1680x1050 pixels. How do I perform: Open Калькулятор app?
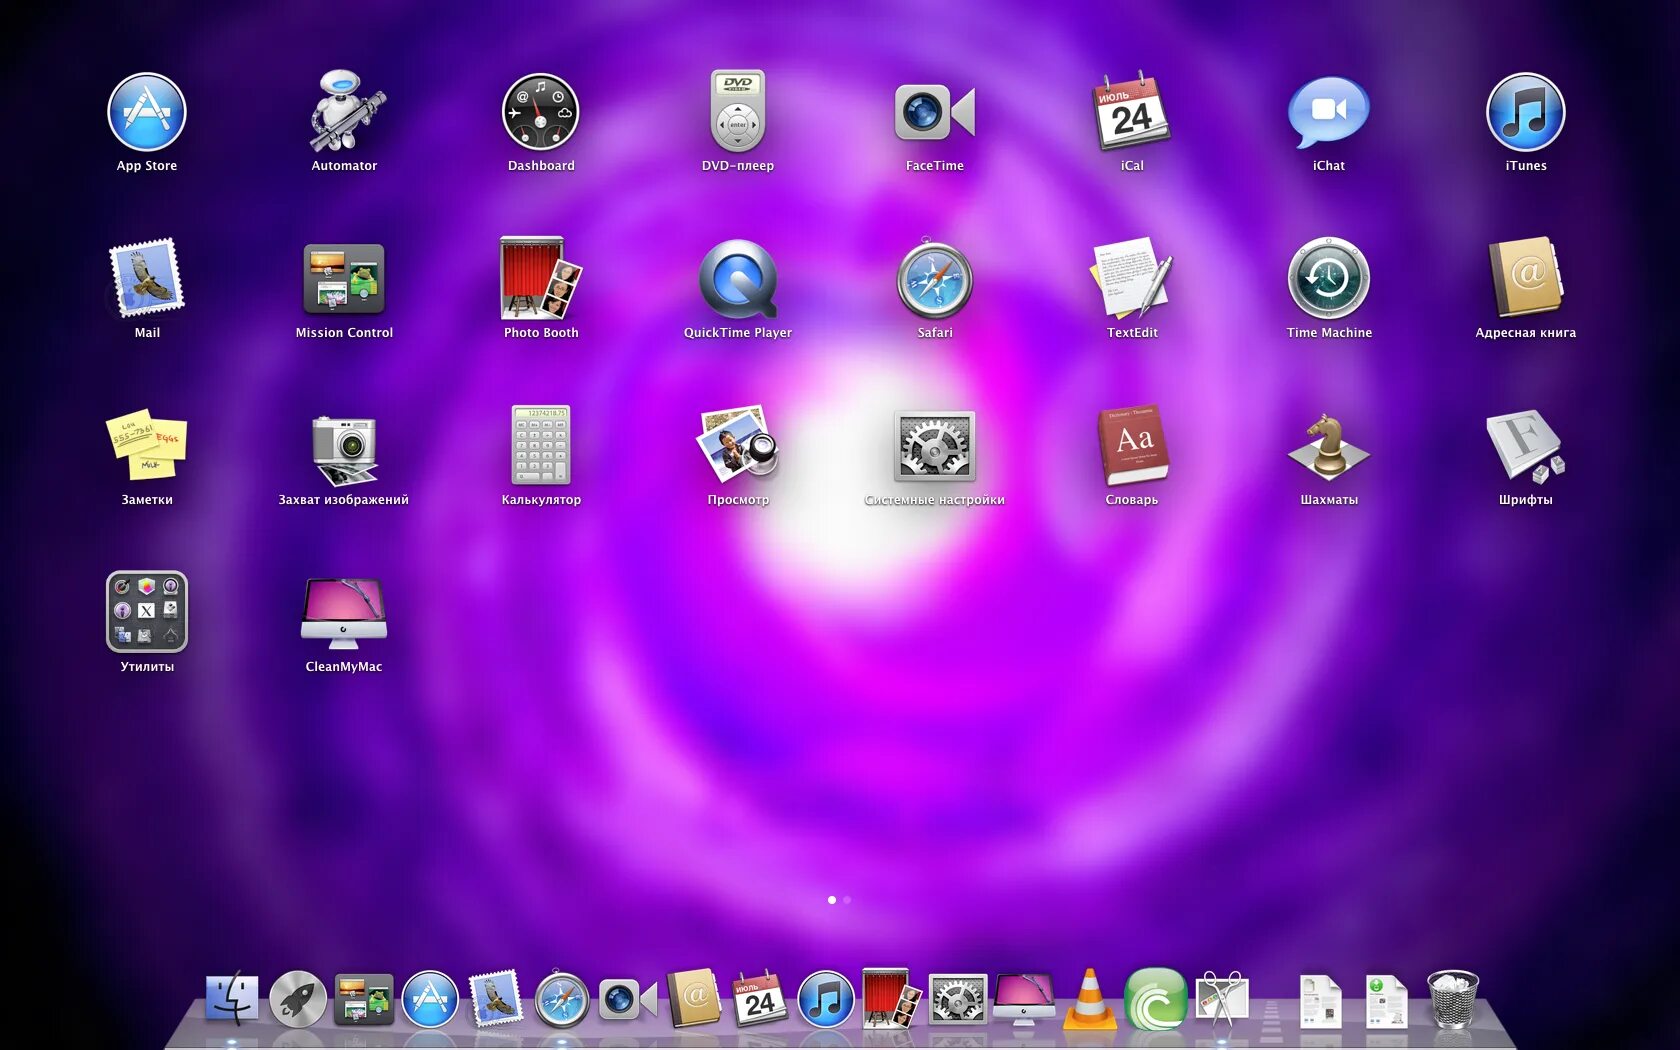click(x=541, y=445)
